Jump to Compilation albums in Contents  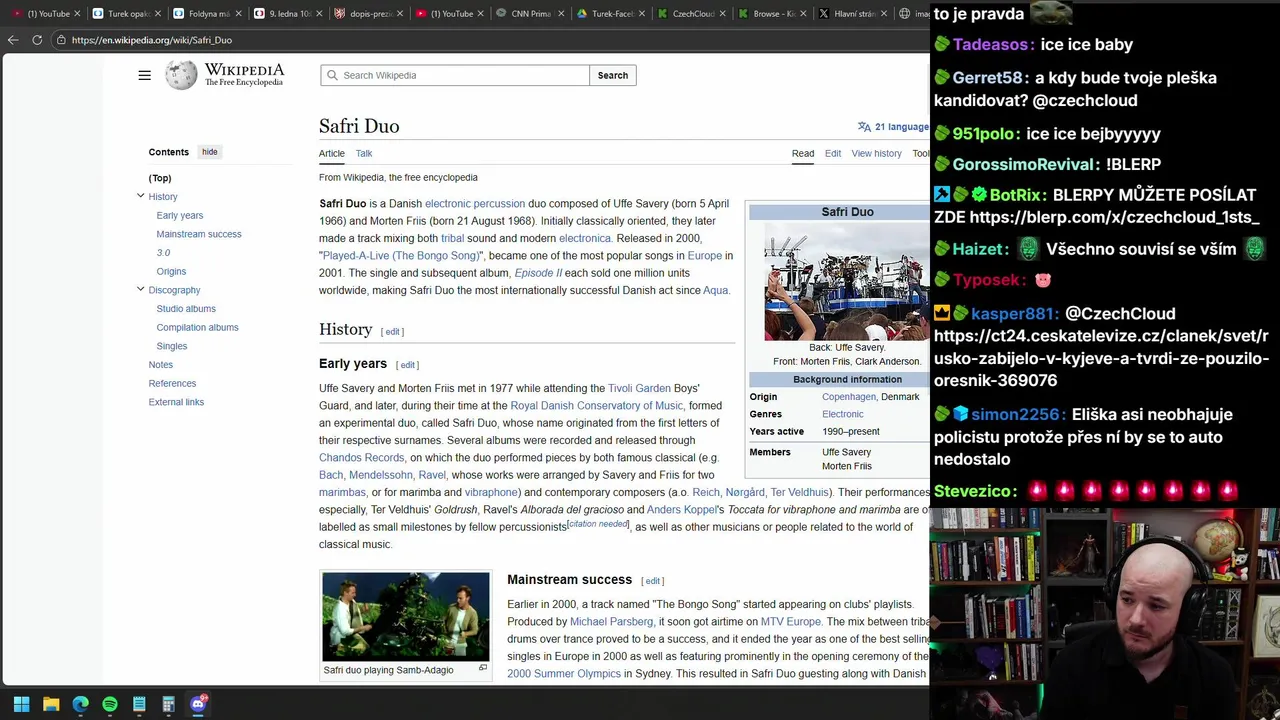(x=197, y=327)
